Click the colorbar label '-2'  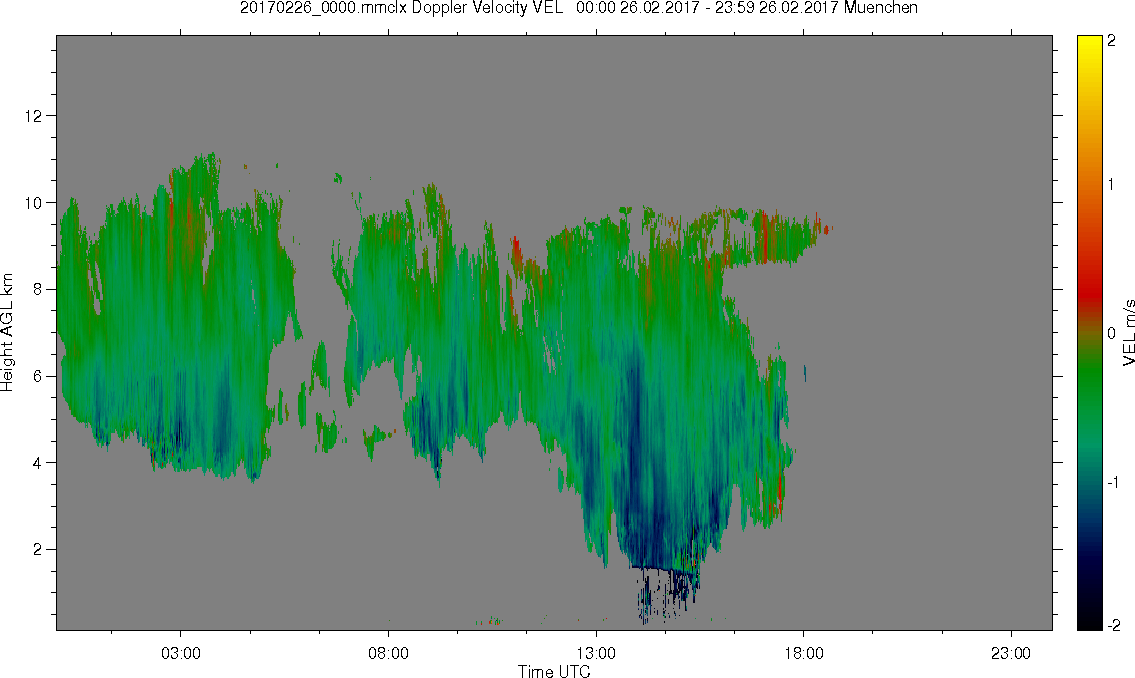[1113, 625]
